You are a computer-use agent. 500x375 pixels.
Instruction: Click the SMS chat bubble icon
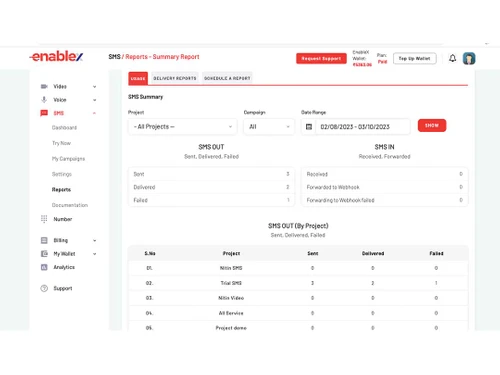click(44, 113)
